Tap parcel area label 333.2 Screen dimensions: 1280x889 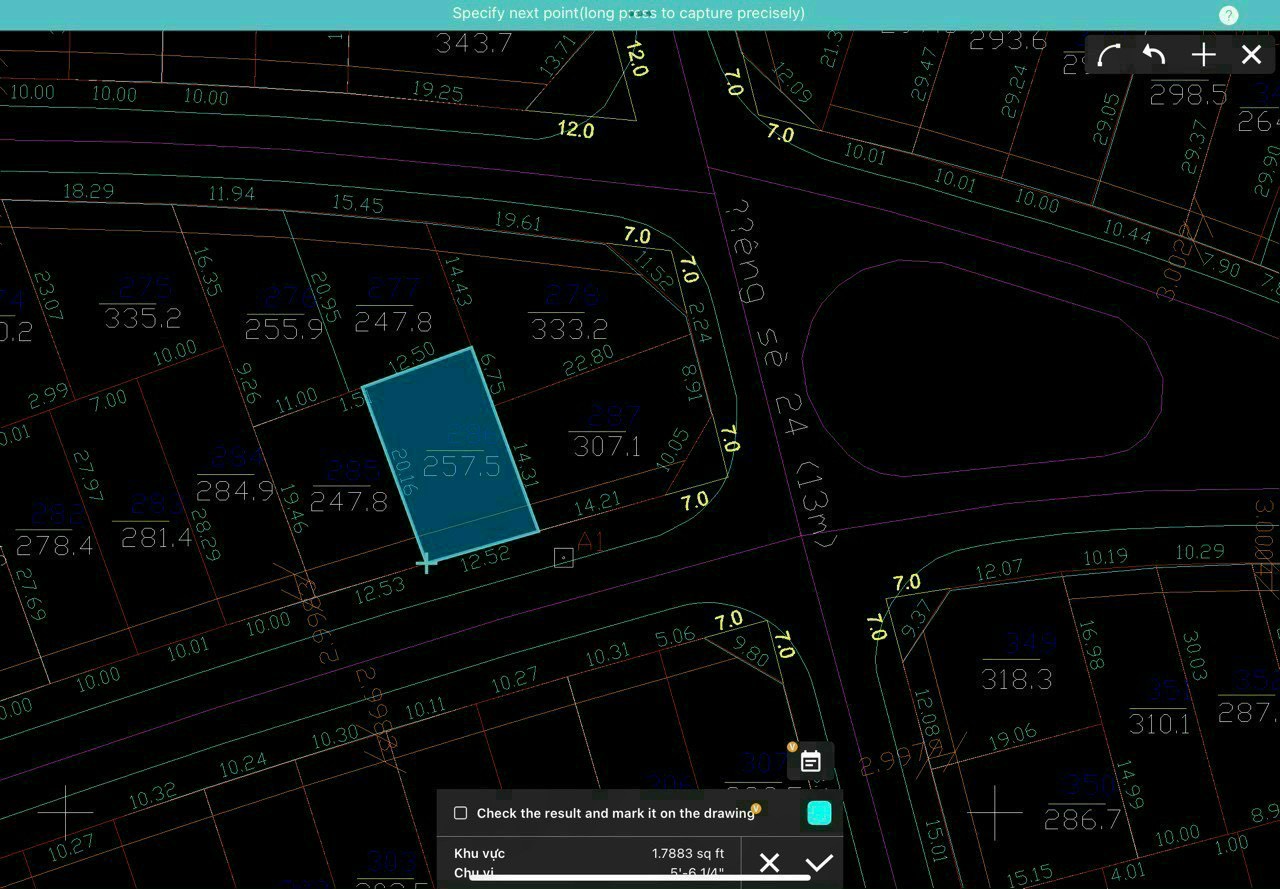[x=569, y=328]
